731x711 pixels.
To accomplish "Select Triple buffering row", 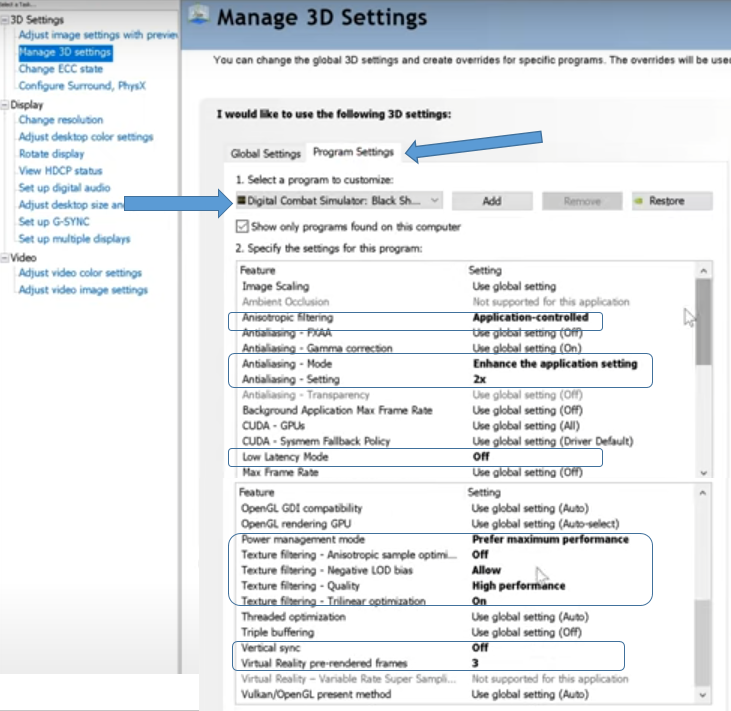I will [465, 632].
